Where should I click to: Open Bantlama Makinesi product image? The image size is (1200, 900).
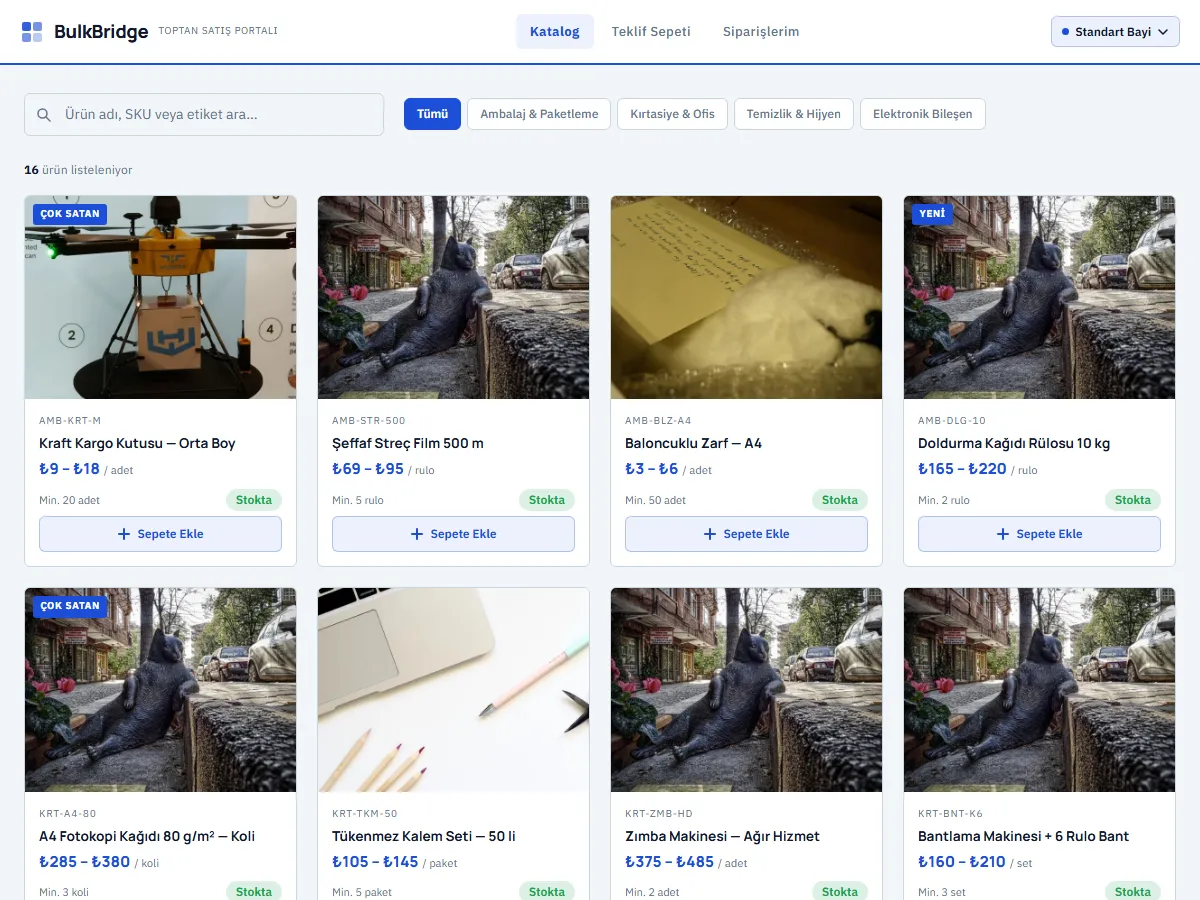(x=1039, y=690)
